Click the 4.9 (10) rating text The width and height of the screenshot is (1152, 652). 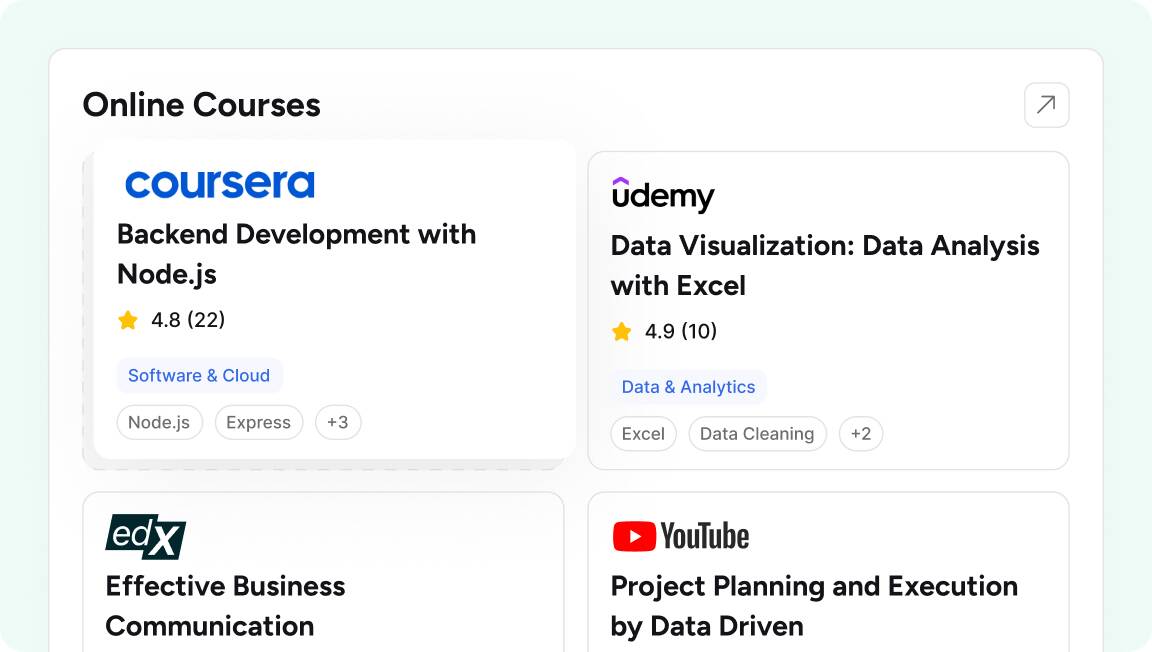pos(681,332)
